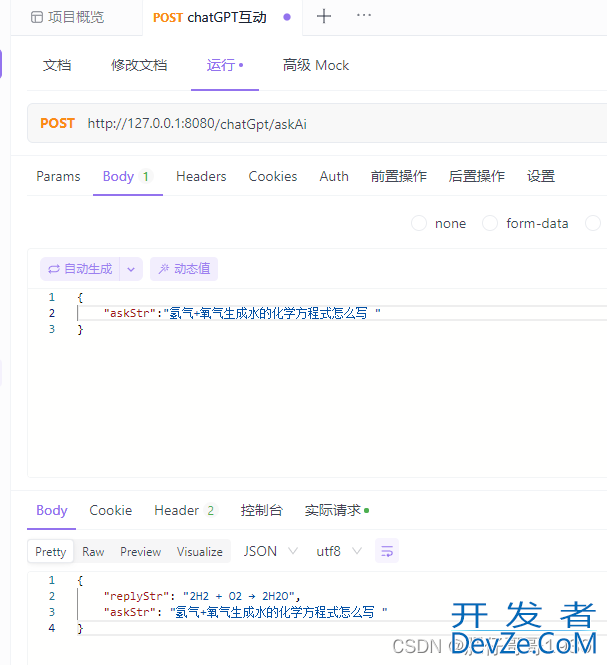Switch response view to Raw
Screen dimensions: 607x665
(x=93, y=552)
